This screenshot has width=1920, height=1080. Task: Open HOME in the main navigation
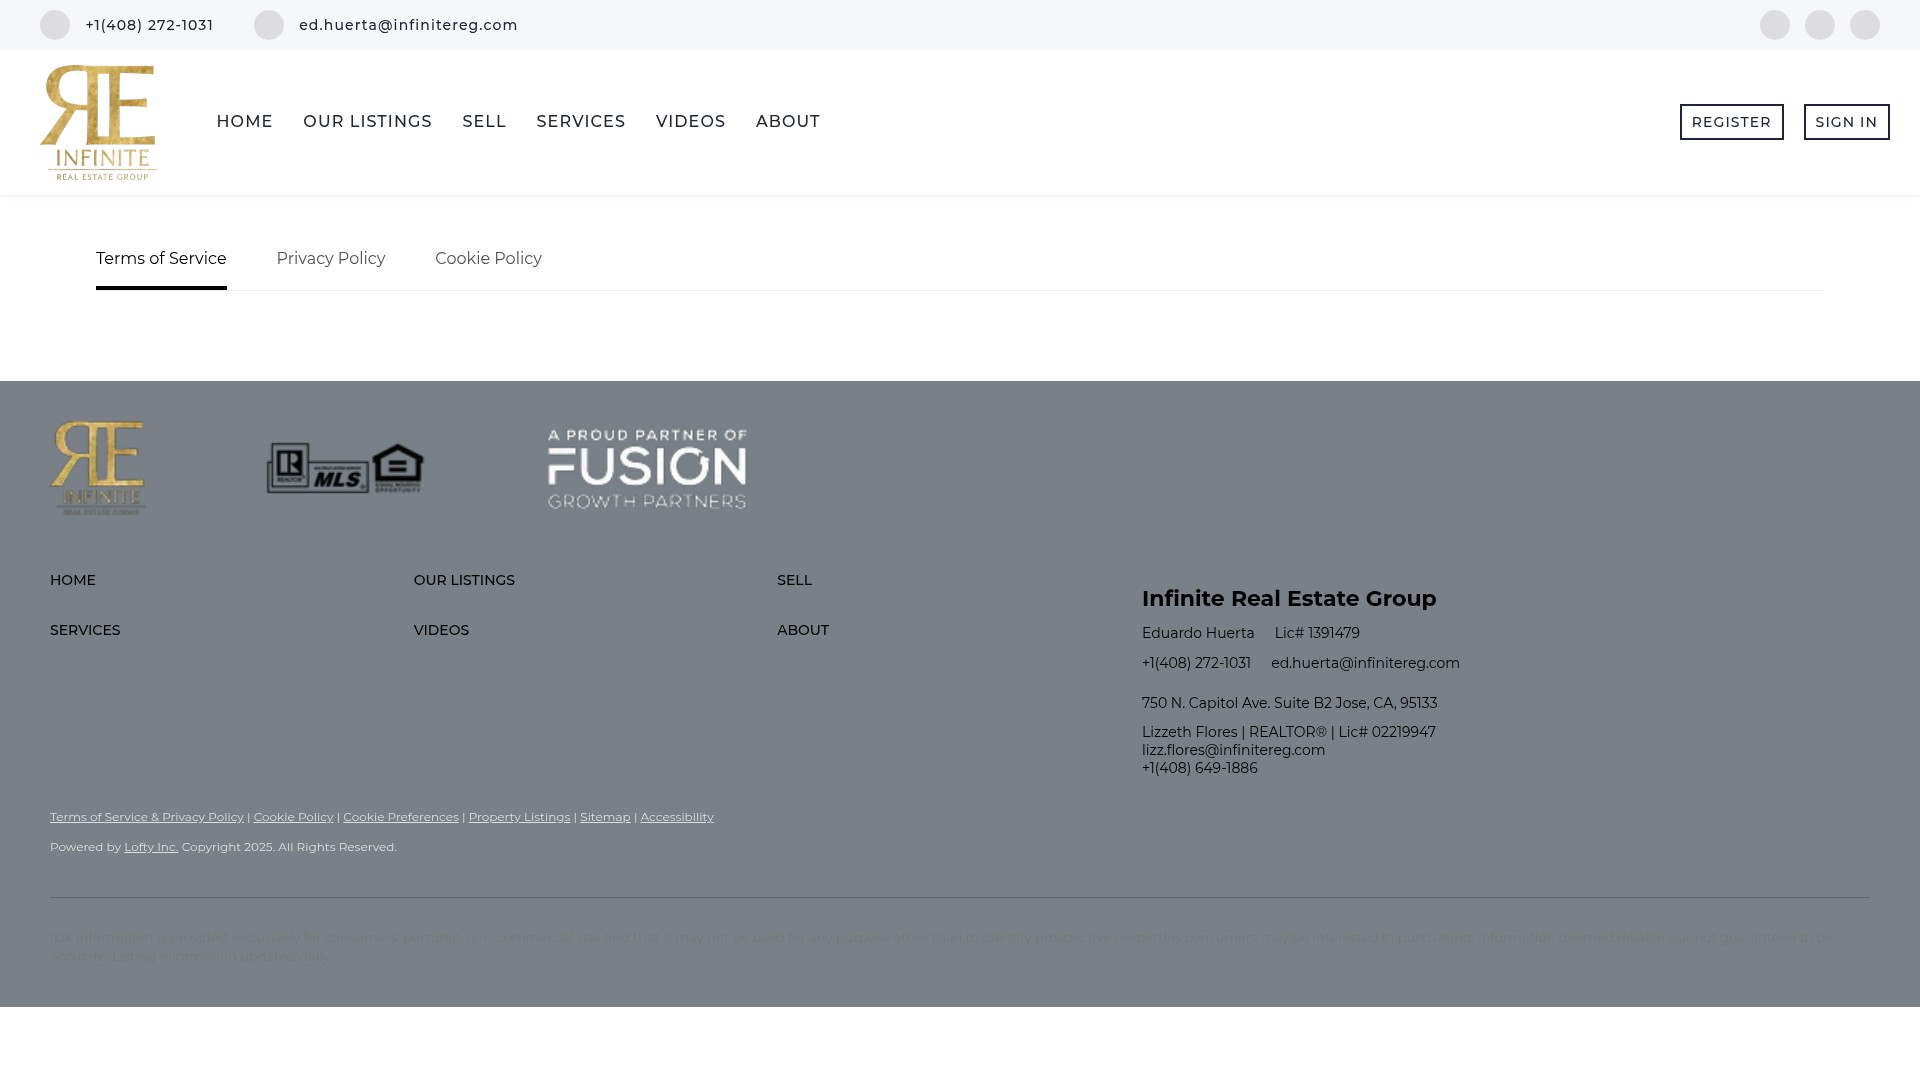point(245,122)
